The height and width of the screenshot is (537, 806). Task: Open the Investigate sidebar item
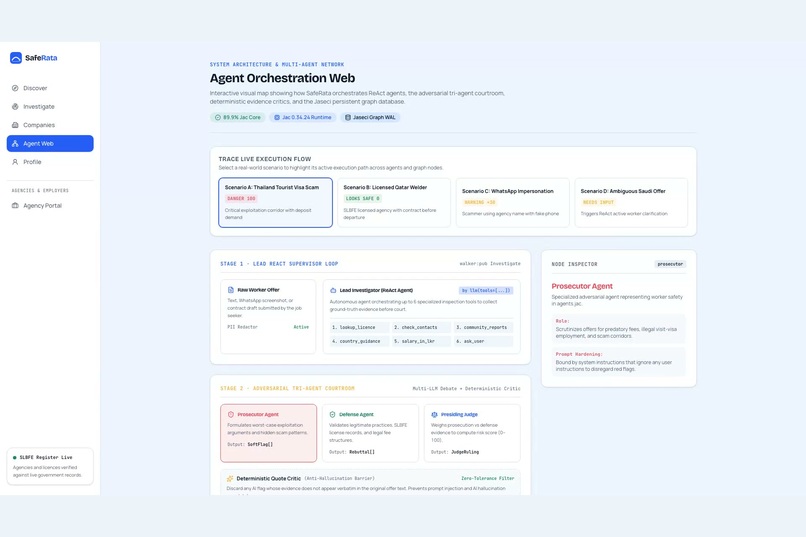coord(50,107)
